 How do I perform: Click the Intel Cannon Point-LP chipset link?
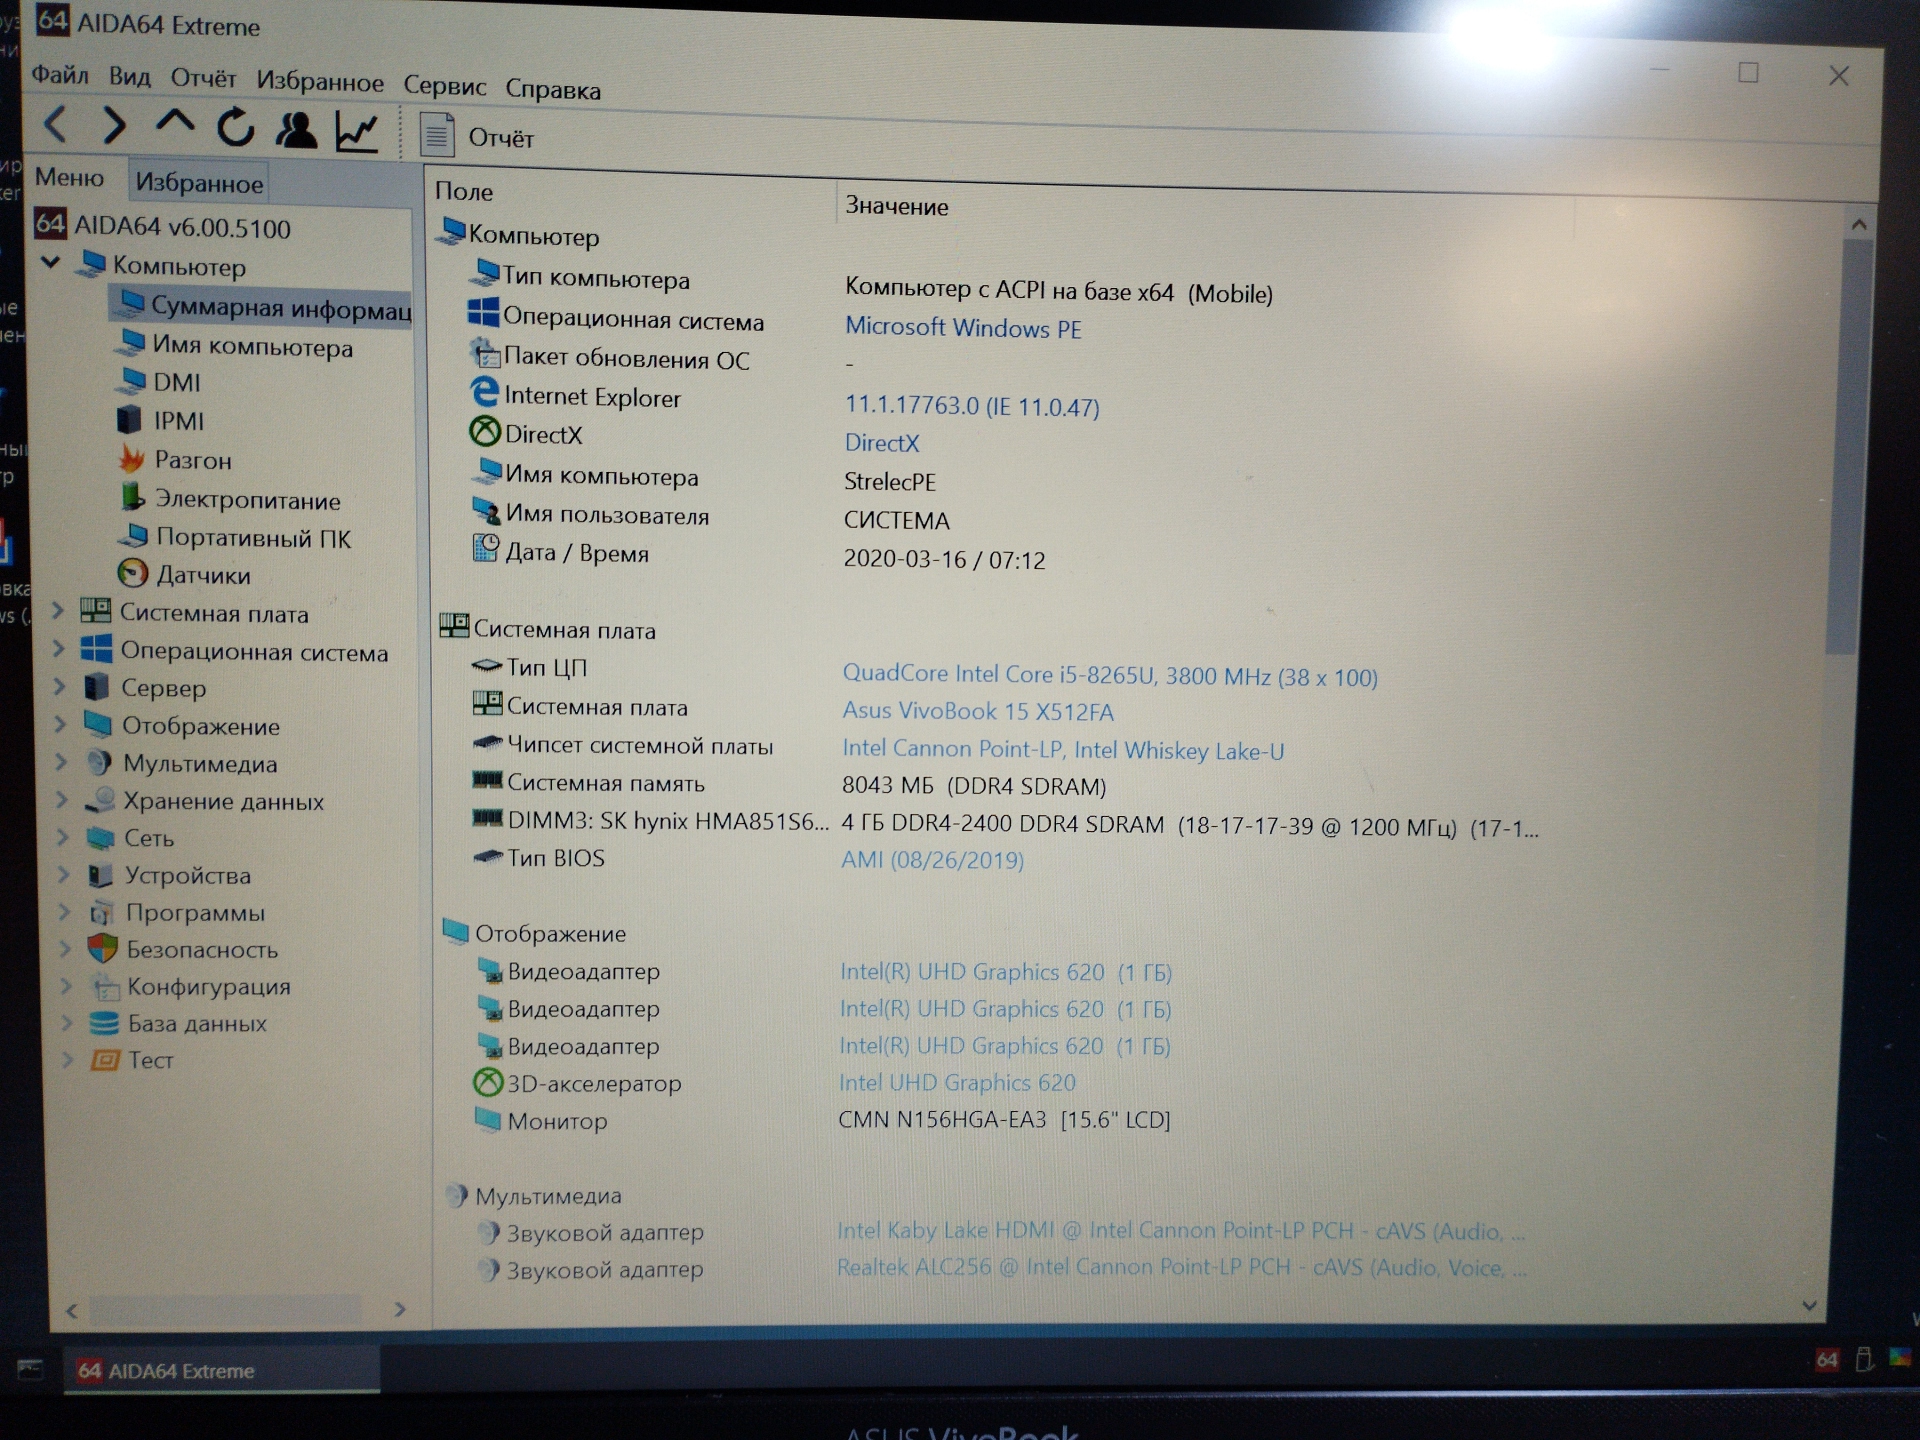click(x=1063, y=749)
